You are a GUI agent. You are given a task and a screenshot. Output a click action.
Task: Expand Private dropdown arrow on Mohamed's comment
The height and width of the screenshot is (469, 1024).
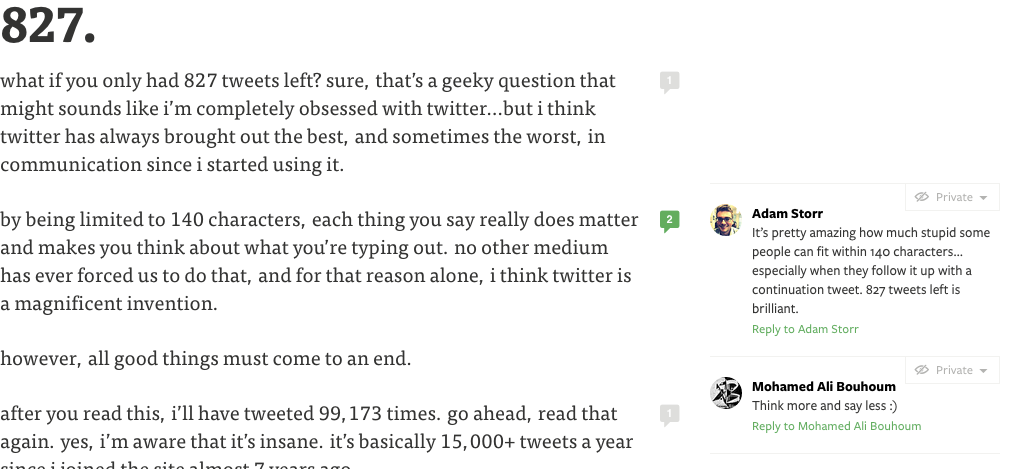(x=983, y=371)
